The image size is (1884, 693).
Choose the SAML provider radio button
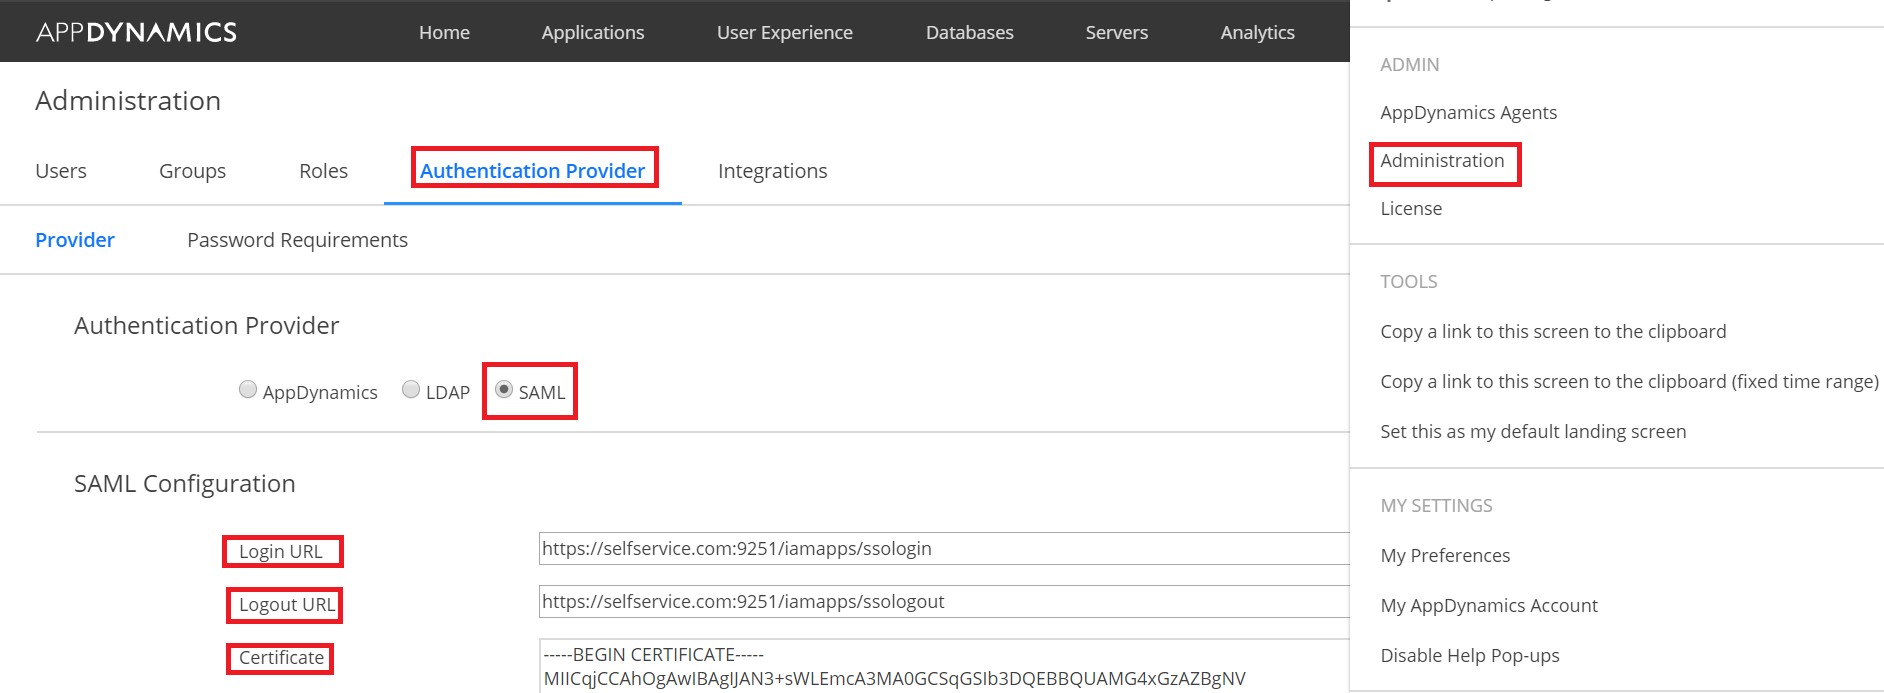point(504,389)
